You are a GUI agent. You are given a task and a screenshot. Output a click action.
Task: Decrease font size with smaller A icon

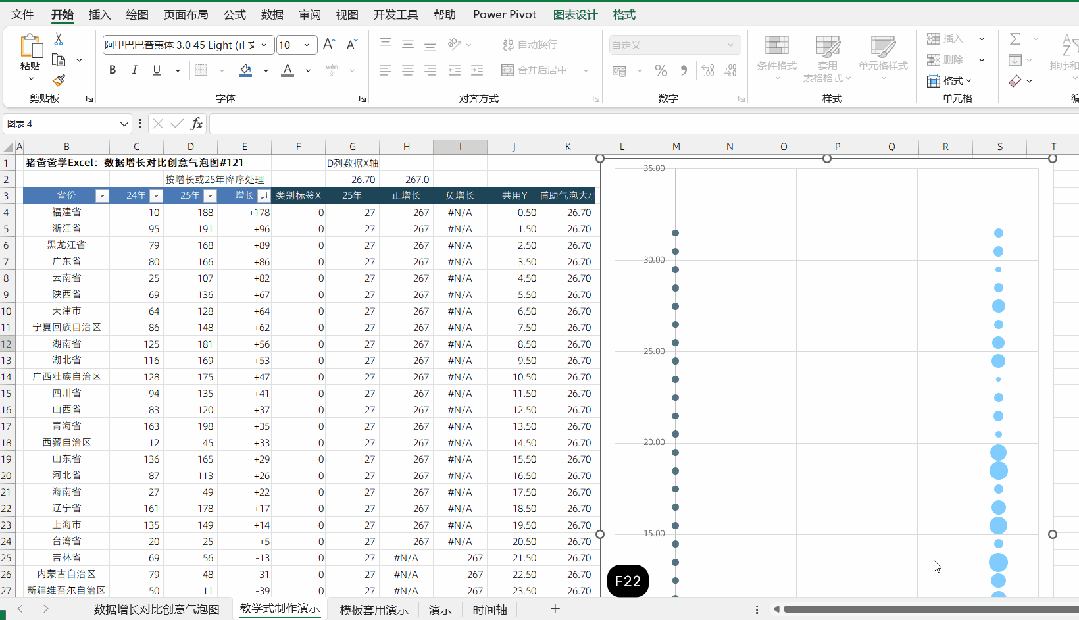pyautogui.click(x=352, y=45)
